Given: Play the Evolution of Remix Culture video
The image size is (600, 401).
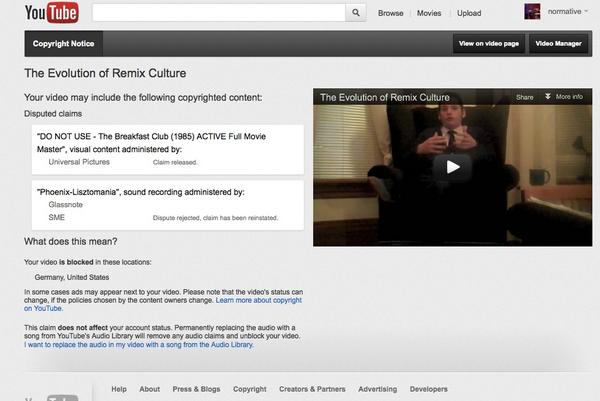Looking at the screenshot, I should (x=452, y=167).
